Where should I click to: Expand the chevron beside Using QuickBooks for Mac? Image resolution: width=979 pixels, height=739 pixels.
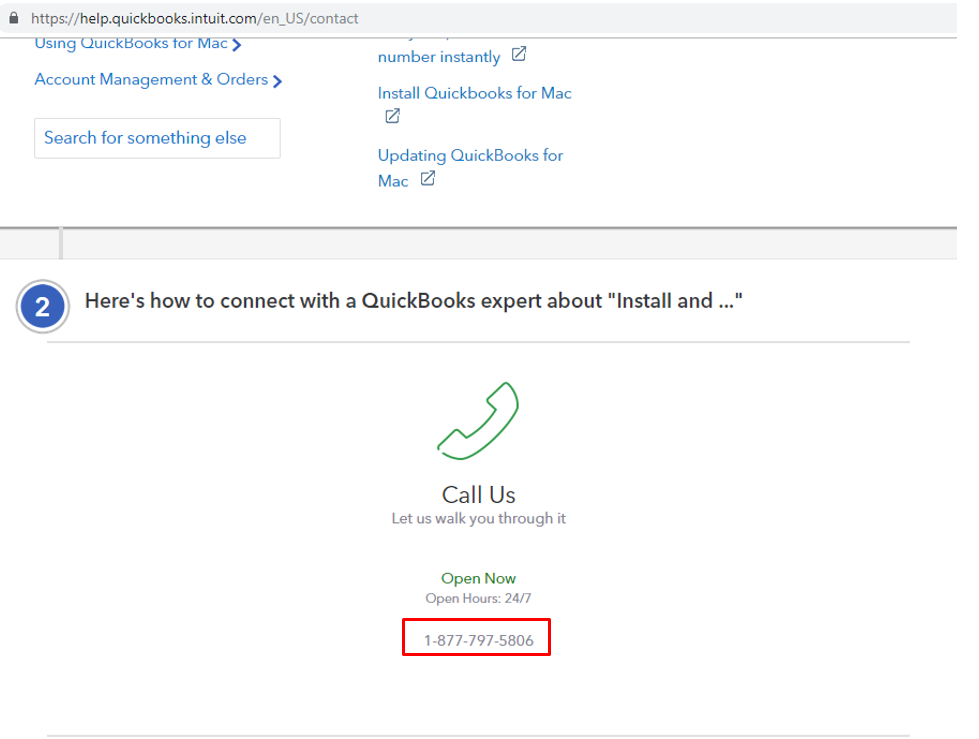click(237, 45)
